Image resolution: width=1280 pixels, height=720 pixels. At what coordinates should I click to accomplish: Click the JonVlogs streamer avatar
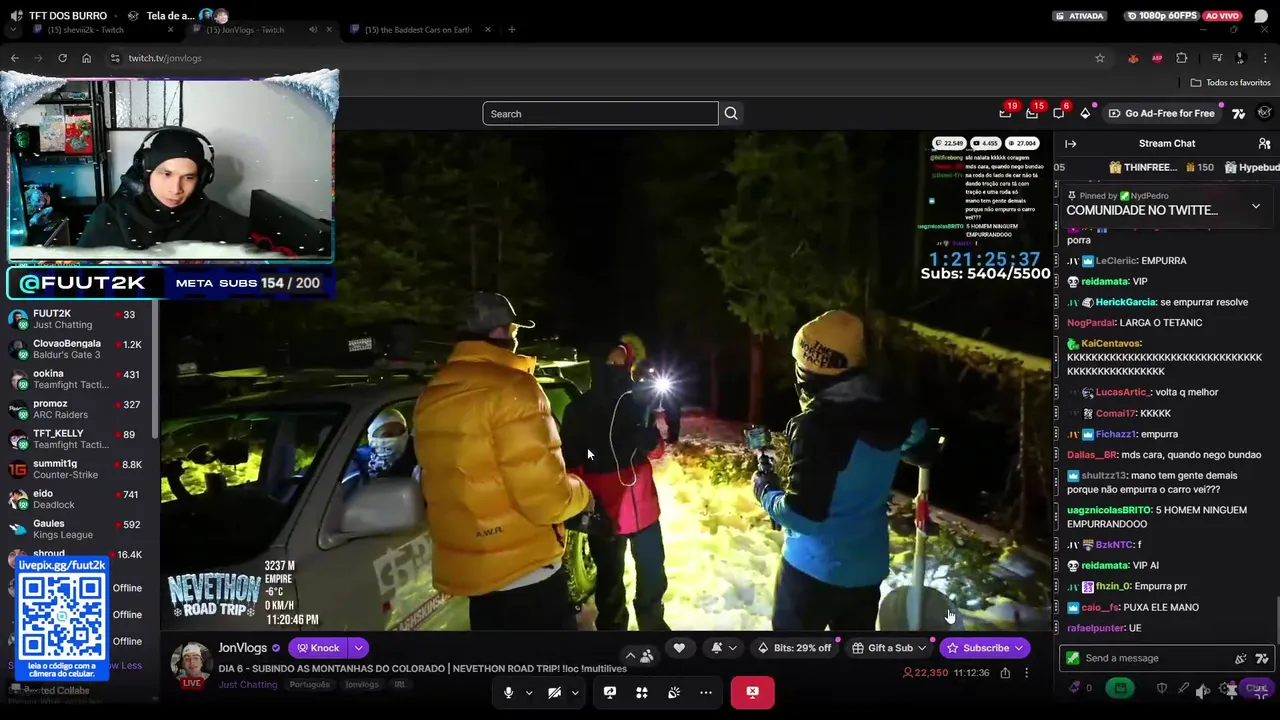point(190,663)
